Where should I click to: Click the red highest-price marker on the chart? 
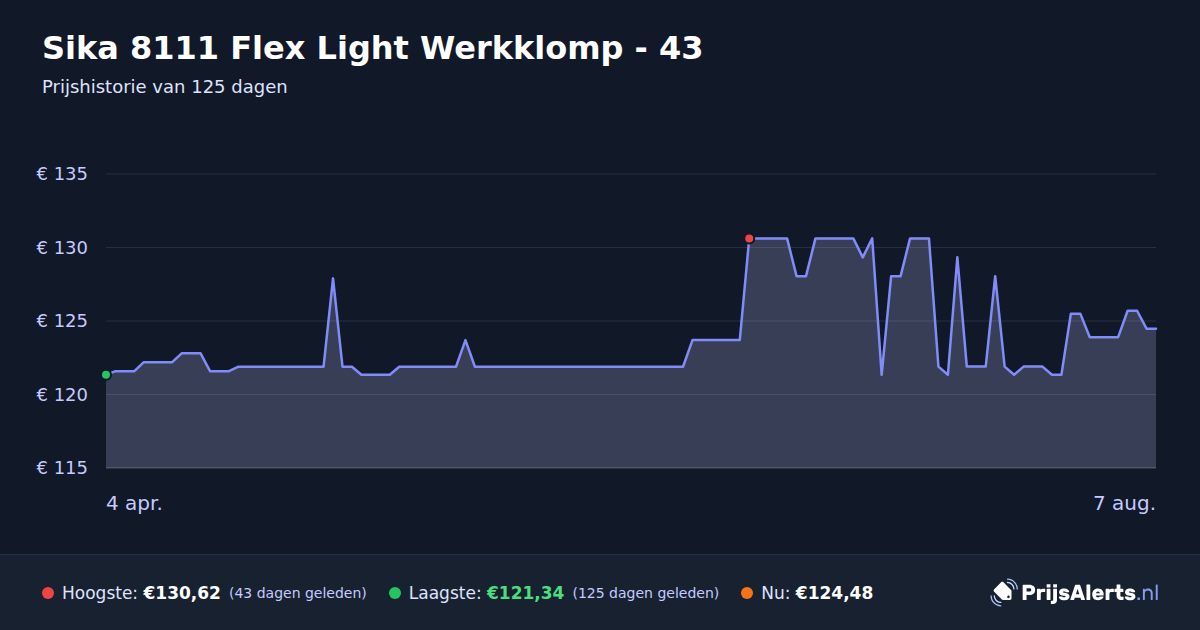pos(749,238)
